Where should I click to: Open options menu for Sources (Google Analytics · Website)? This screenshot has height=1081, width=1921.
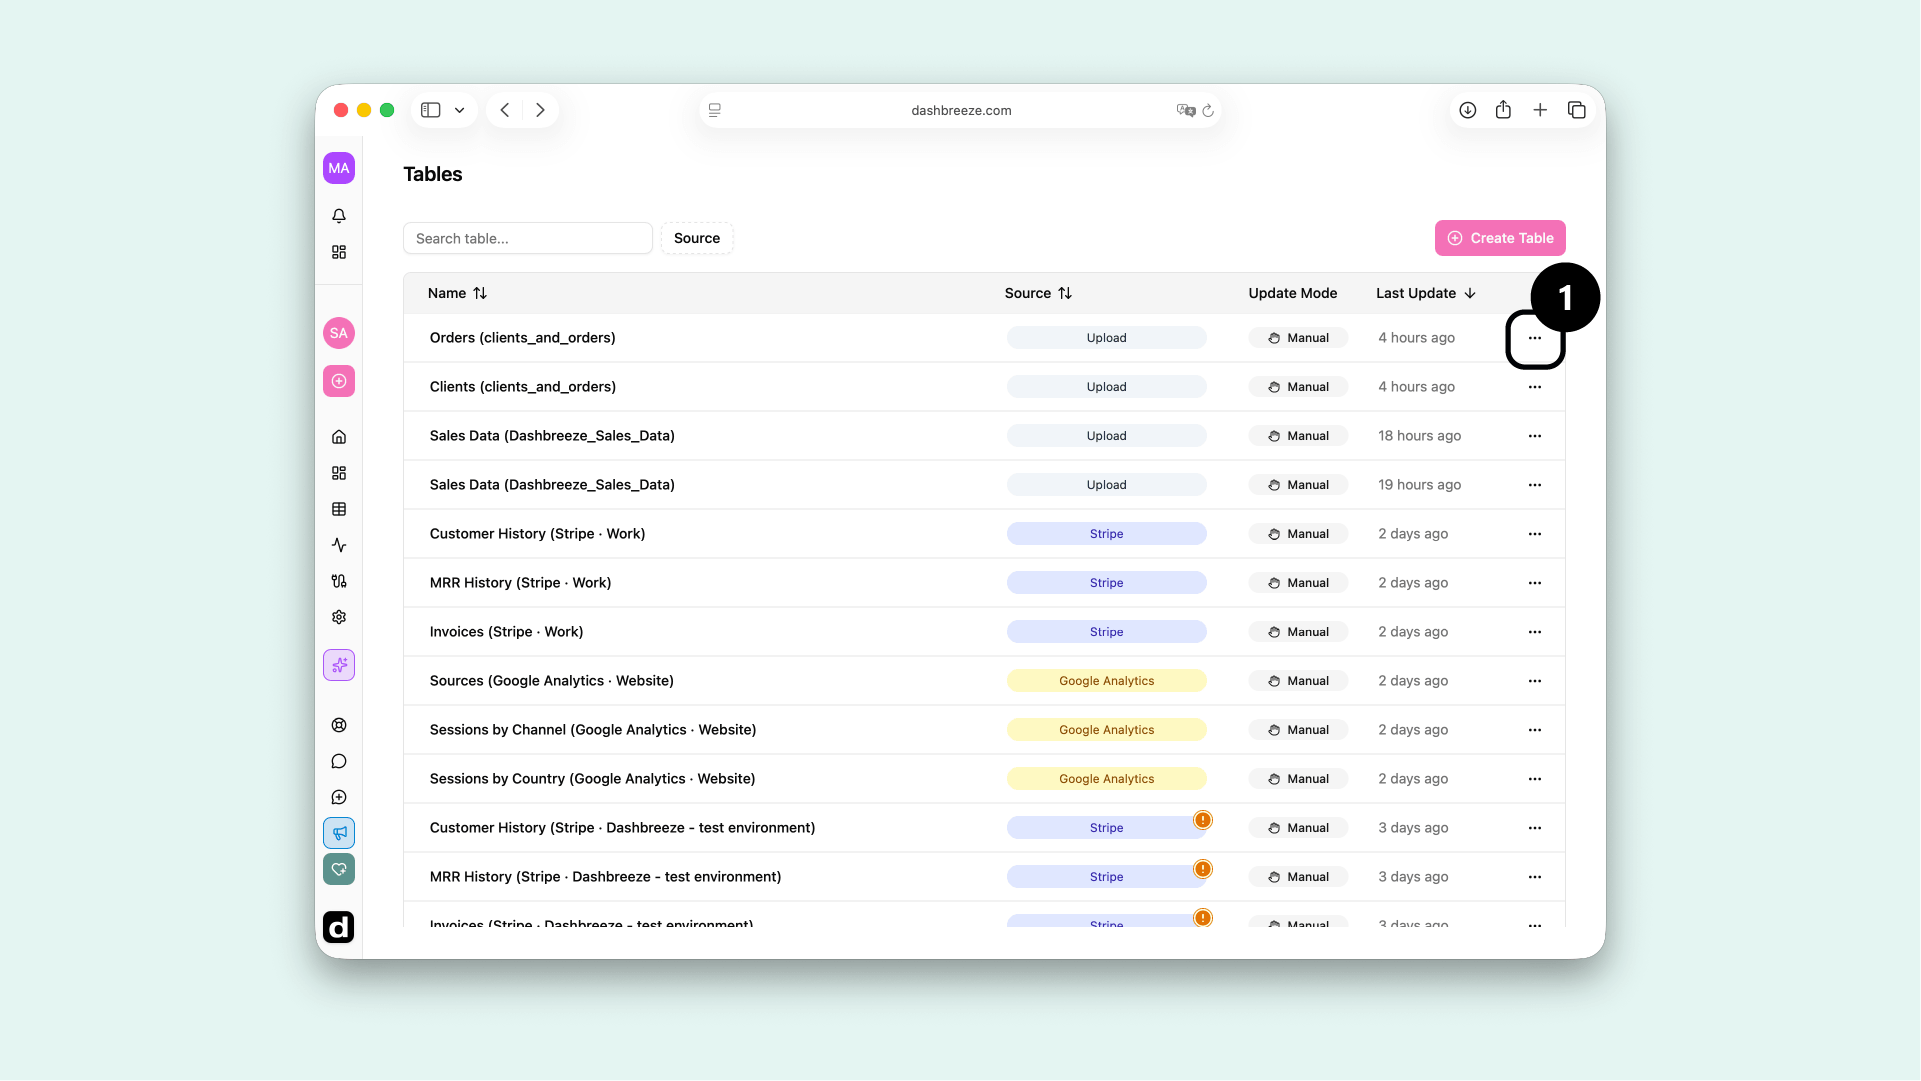pyautogui.click(x=1535, y=681)
